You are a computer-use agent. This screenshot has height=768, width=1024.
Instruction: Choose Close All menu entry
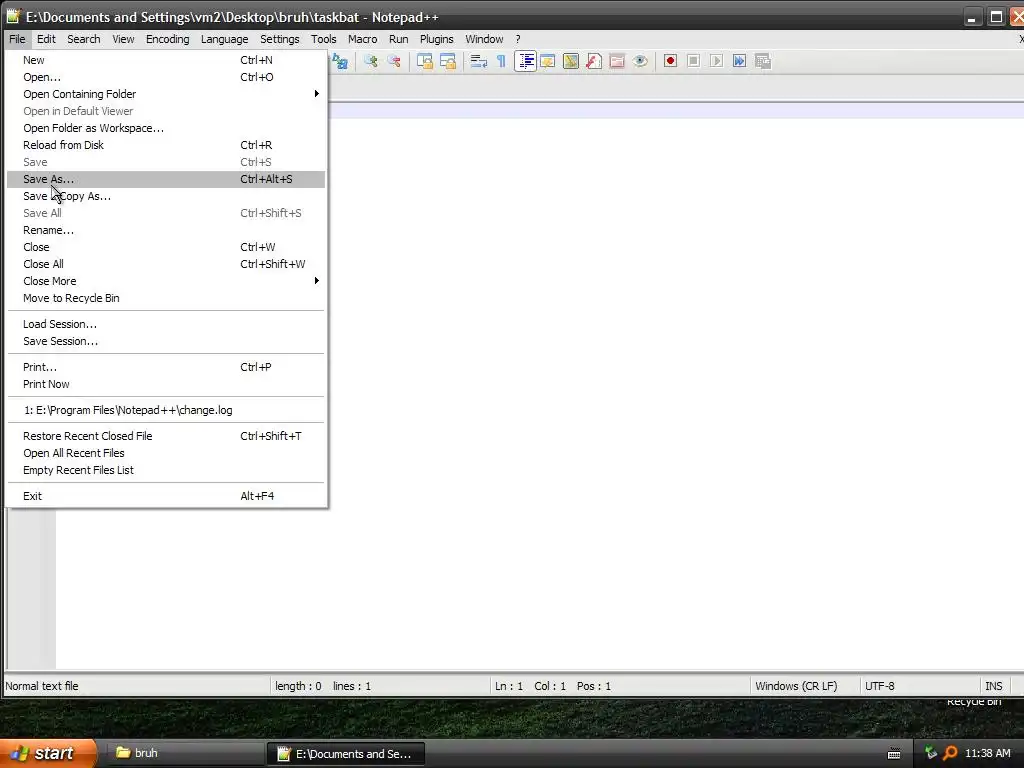166,264
